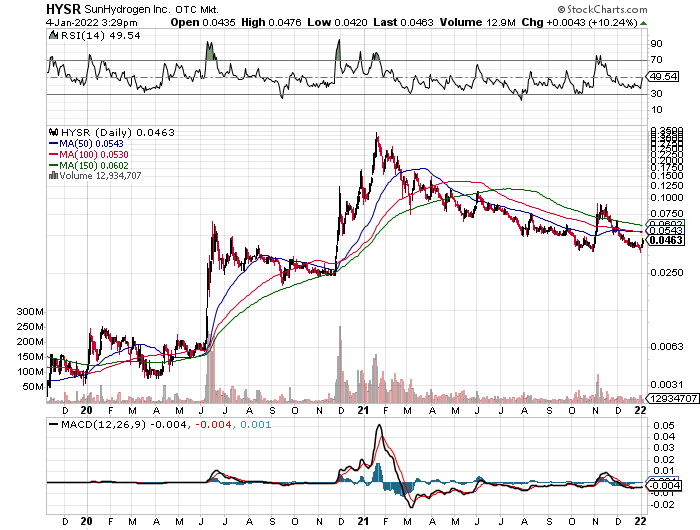Click the Chg +0.0043 (+10.24%) value
The image size is (700, 530).
coord(579,22)
